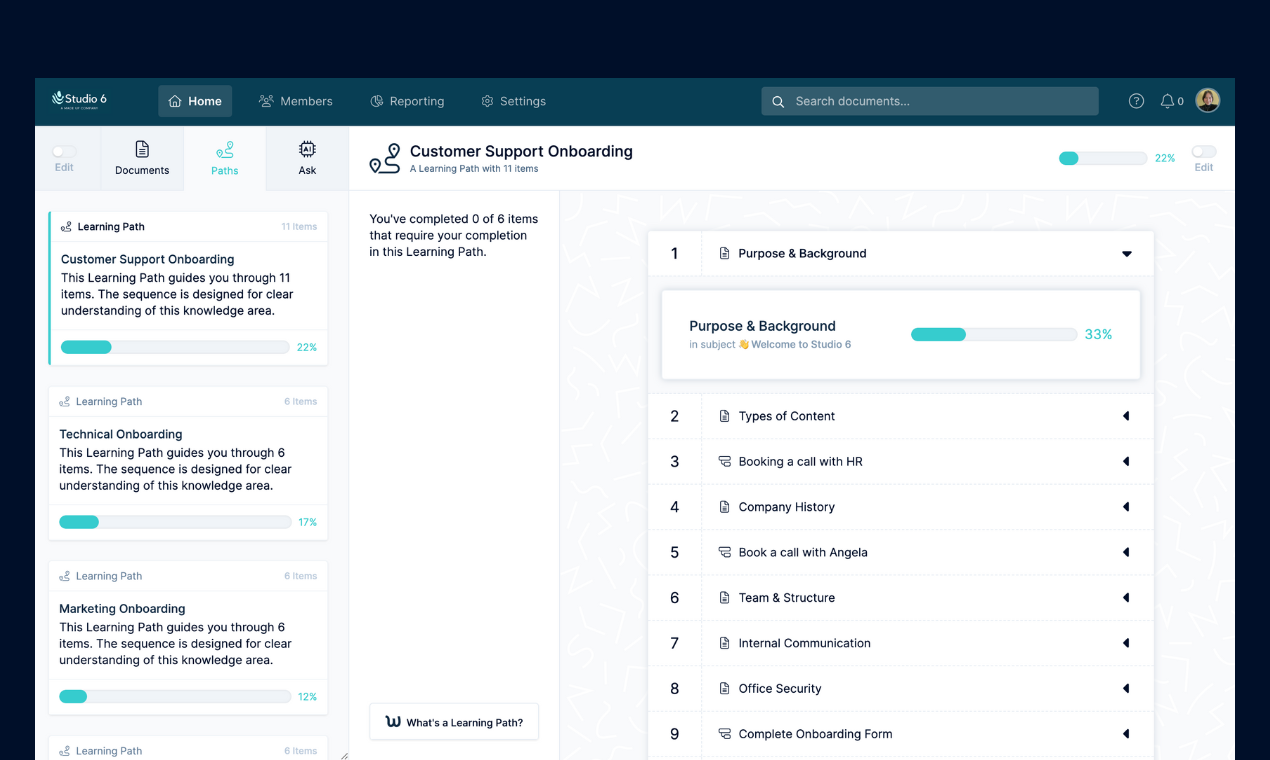Viewport: 1270px width, 760px height.
Task: Select the Paths icon in the left toolbar
Action: tap(224, 150)
